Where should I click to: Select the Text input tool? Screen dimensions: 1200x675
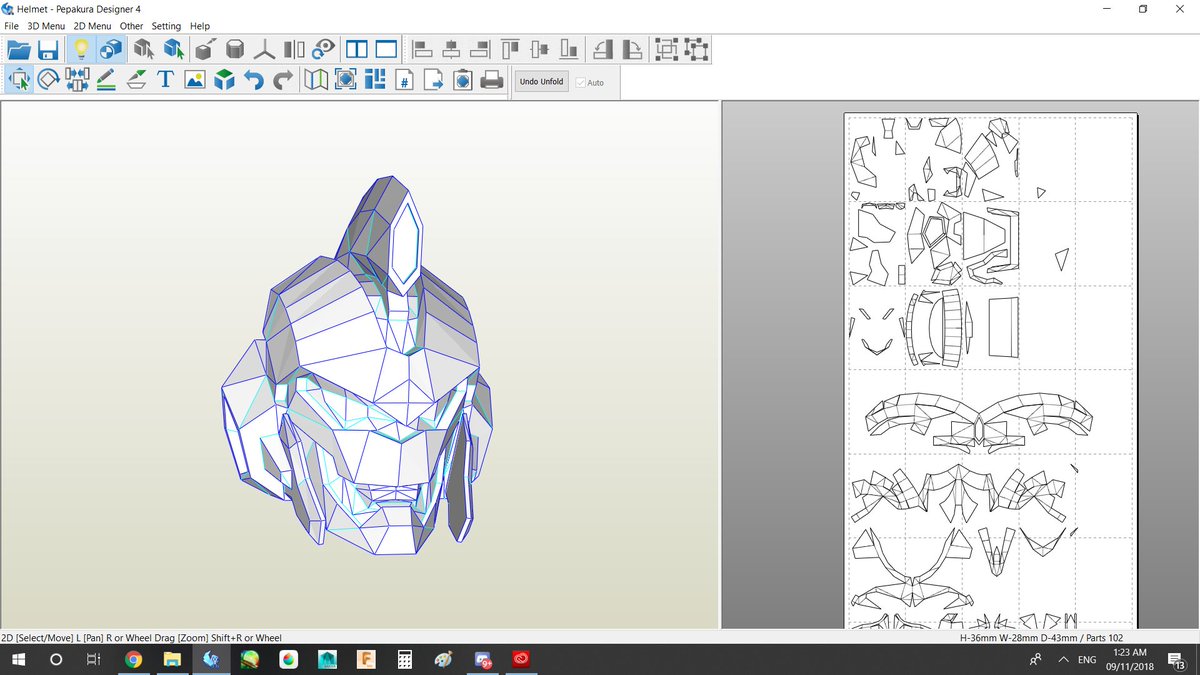click(x=166, y=80)
